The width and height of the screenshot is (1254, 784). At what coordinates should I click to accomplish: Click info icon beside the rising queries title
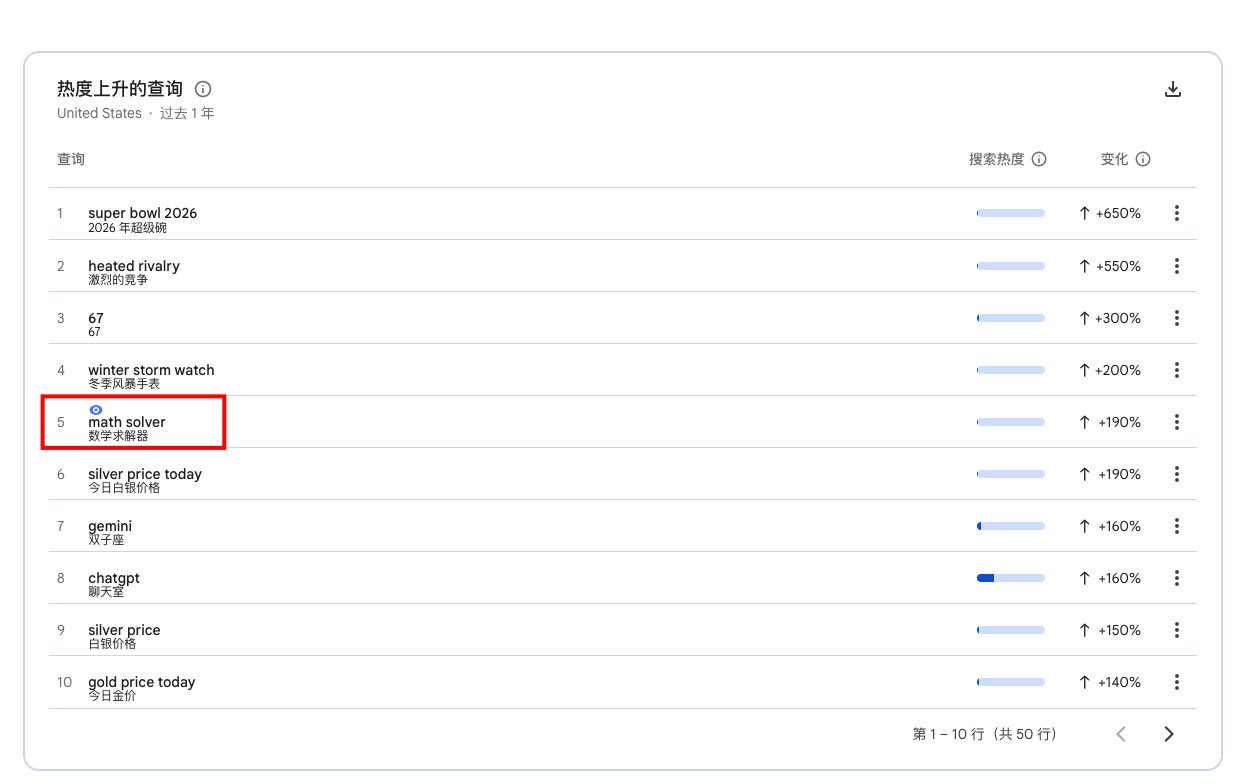(203, 89)
